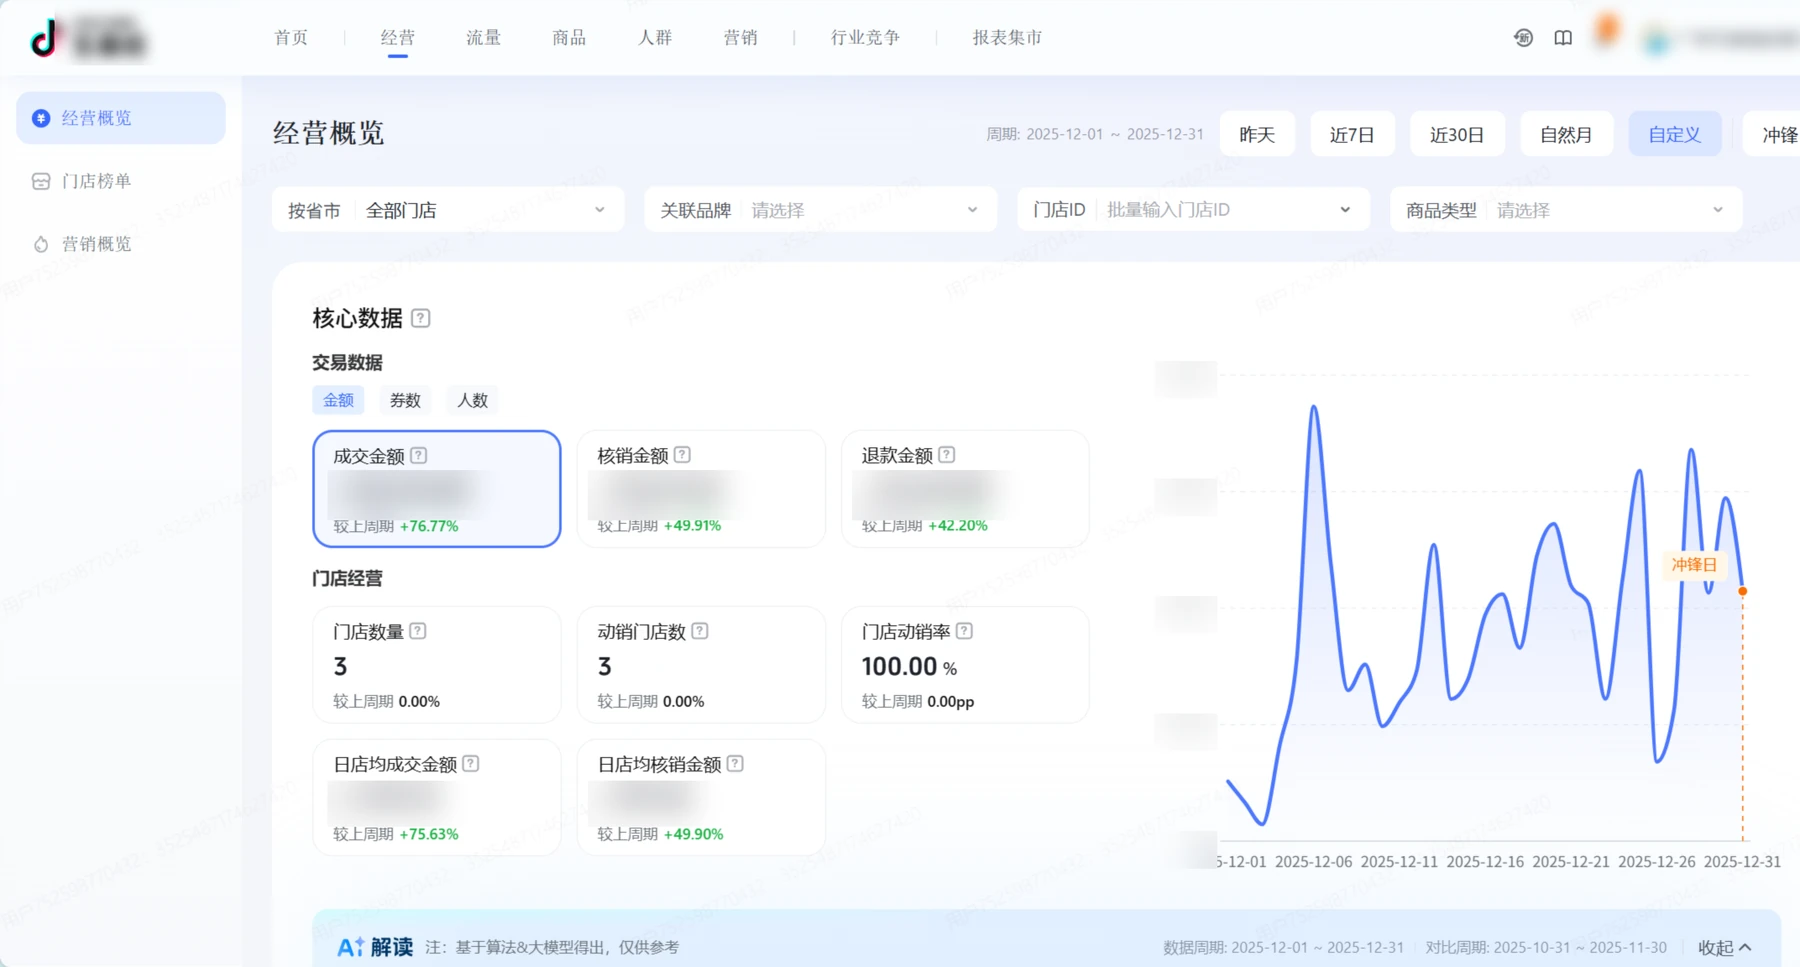Select the 退款金额 metric card
The height and width of the screenshot is (967, 1800).
coord(965,489)
